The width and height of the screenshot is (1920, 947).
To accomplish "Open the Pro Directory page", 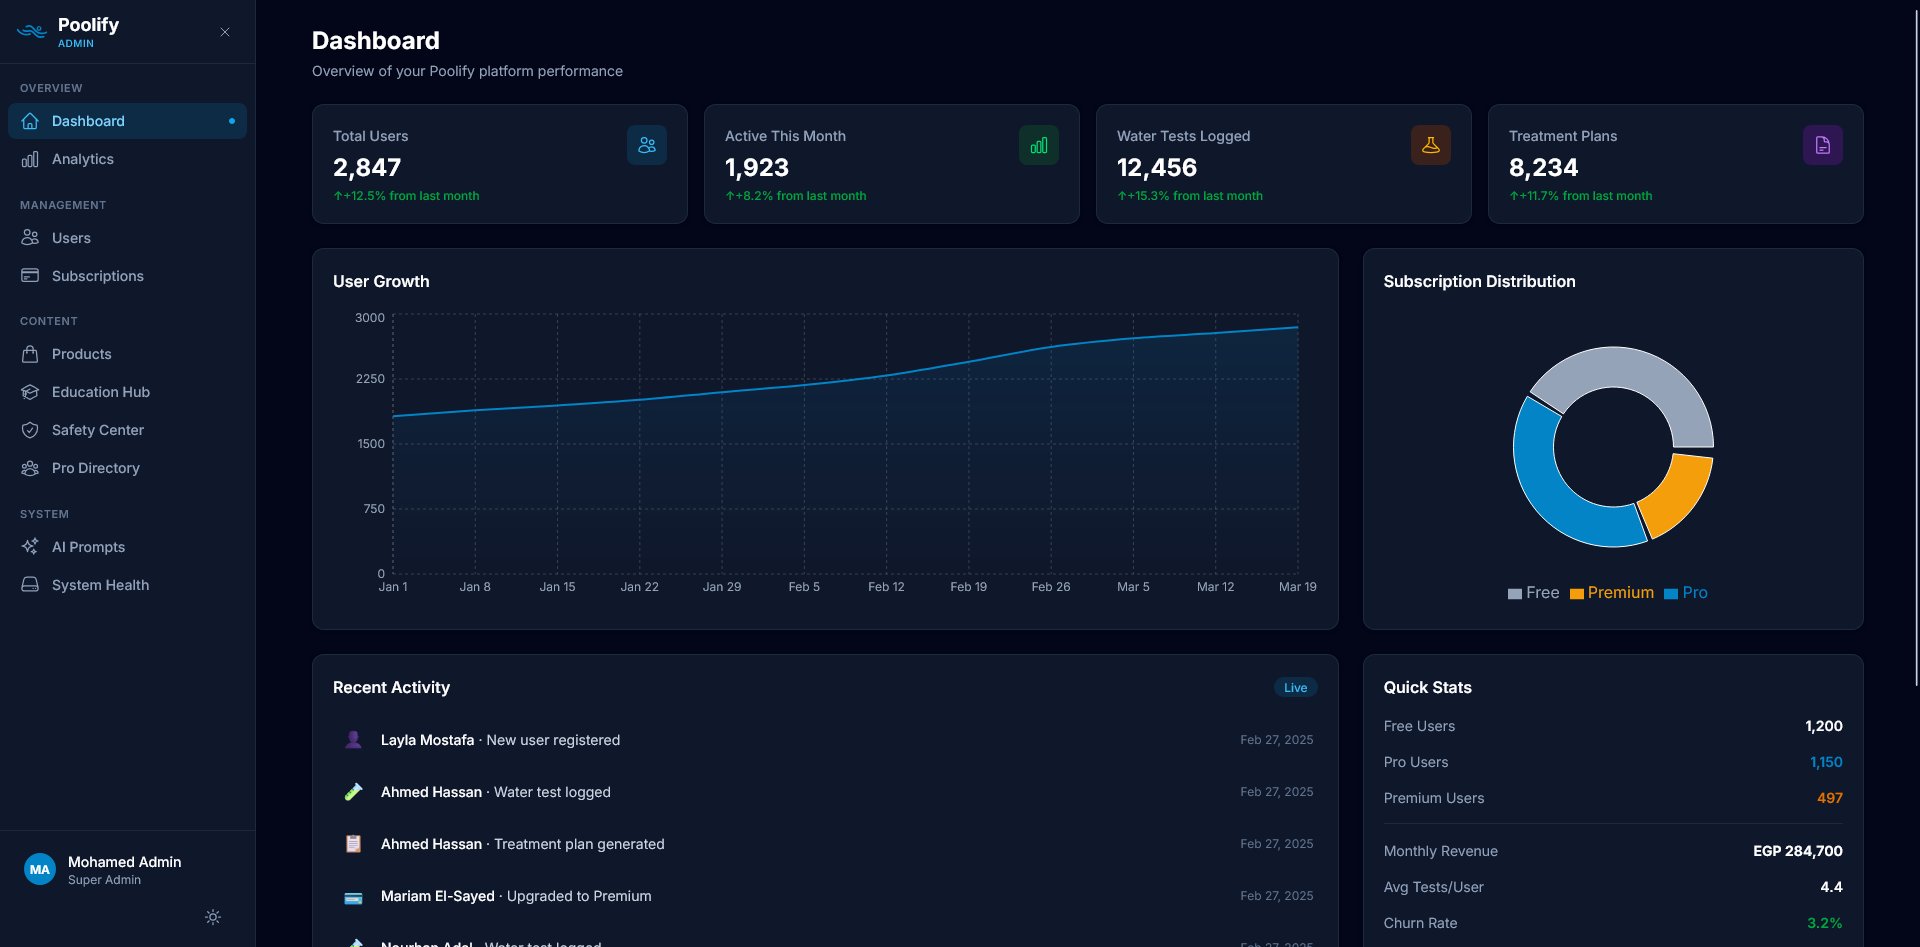I will [x=96, y=468].
